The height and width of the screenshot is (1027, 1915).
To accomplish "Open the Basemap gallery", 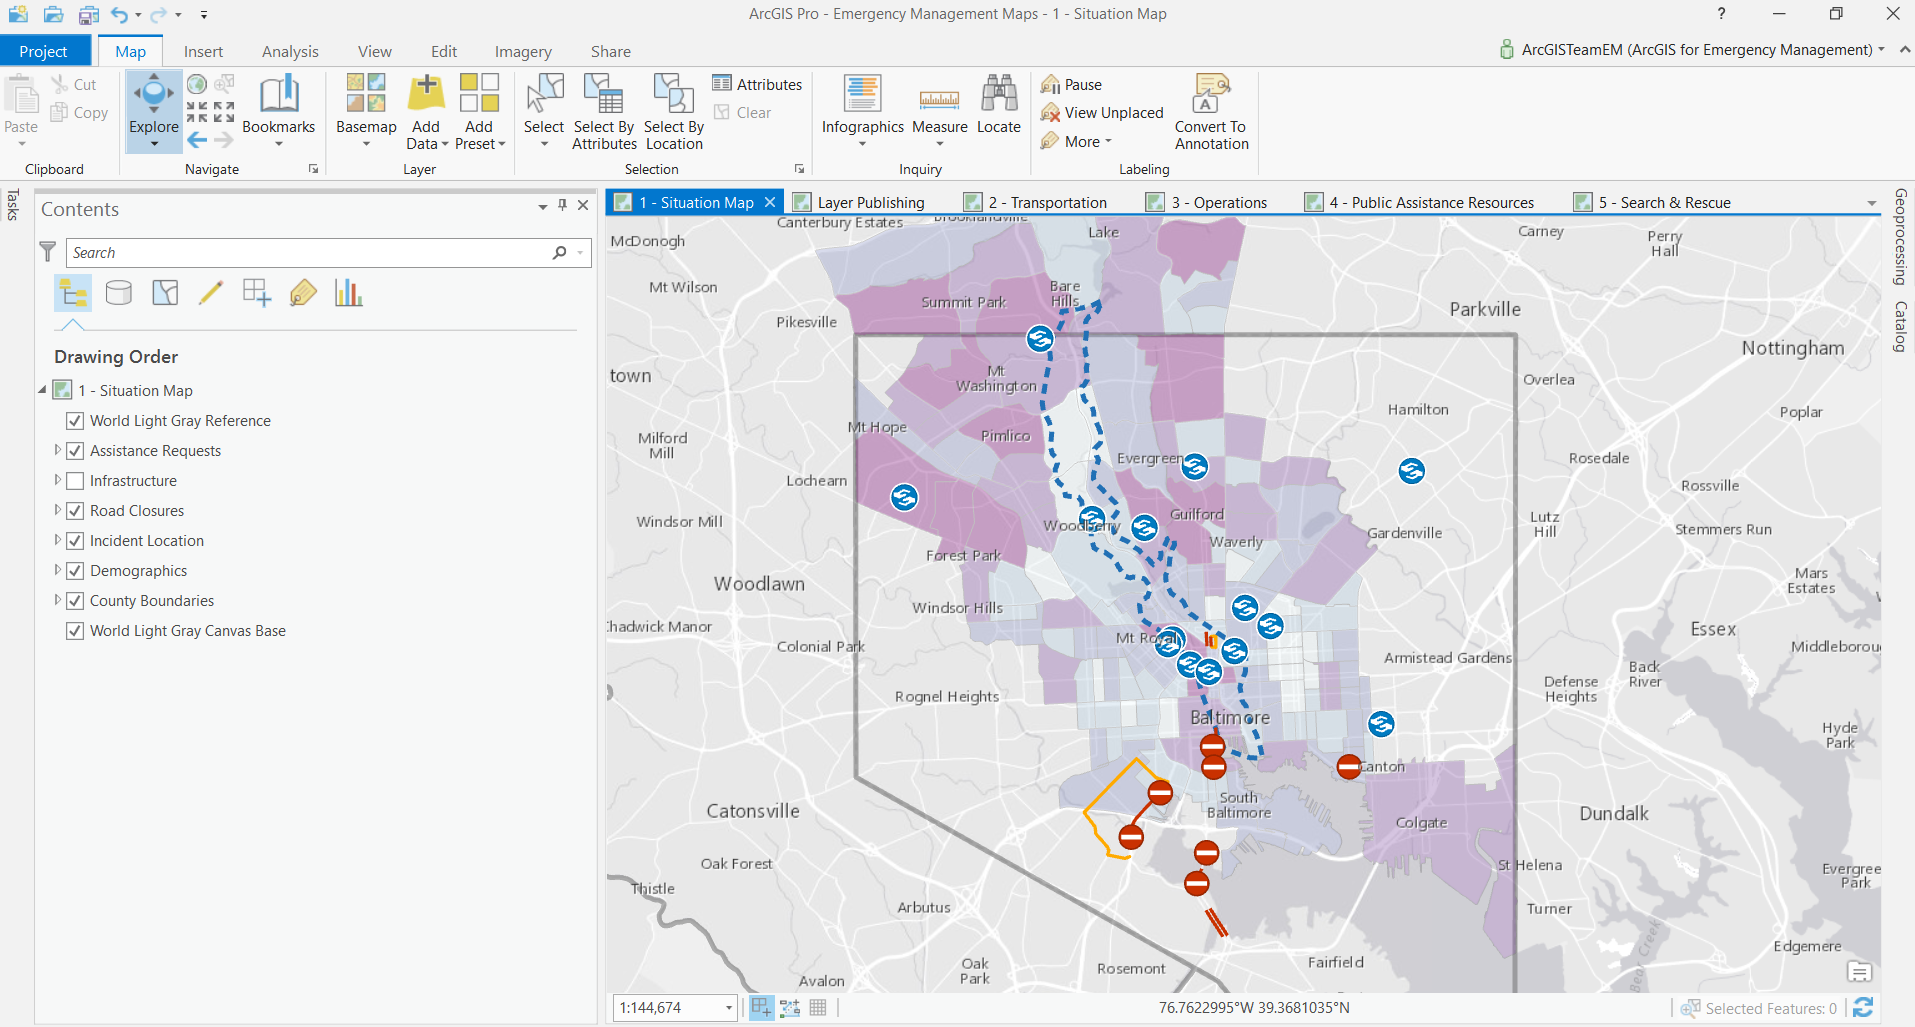I will [x=366, y=110].
